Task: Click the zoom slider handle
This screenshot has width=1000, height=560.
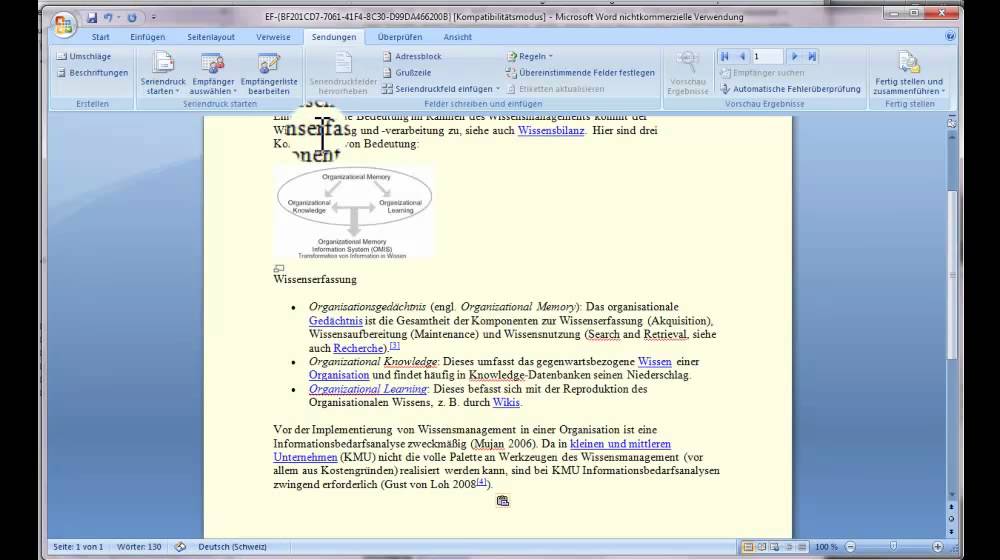Action: (893, 547)
